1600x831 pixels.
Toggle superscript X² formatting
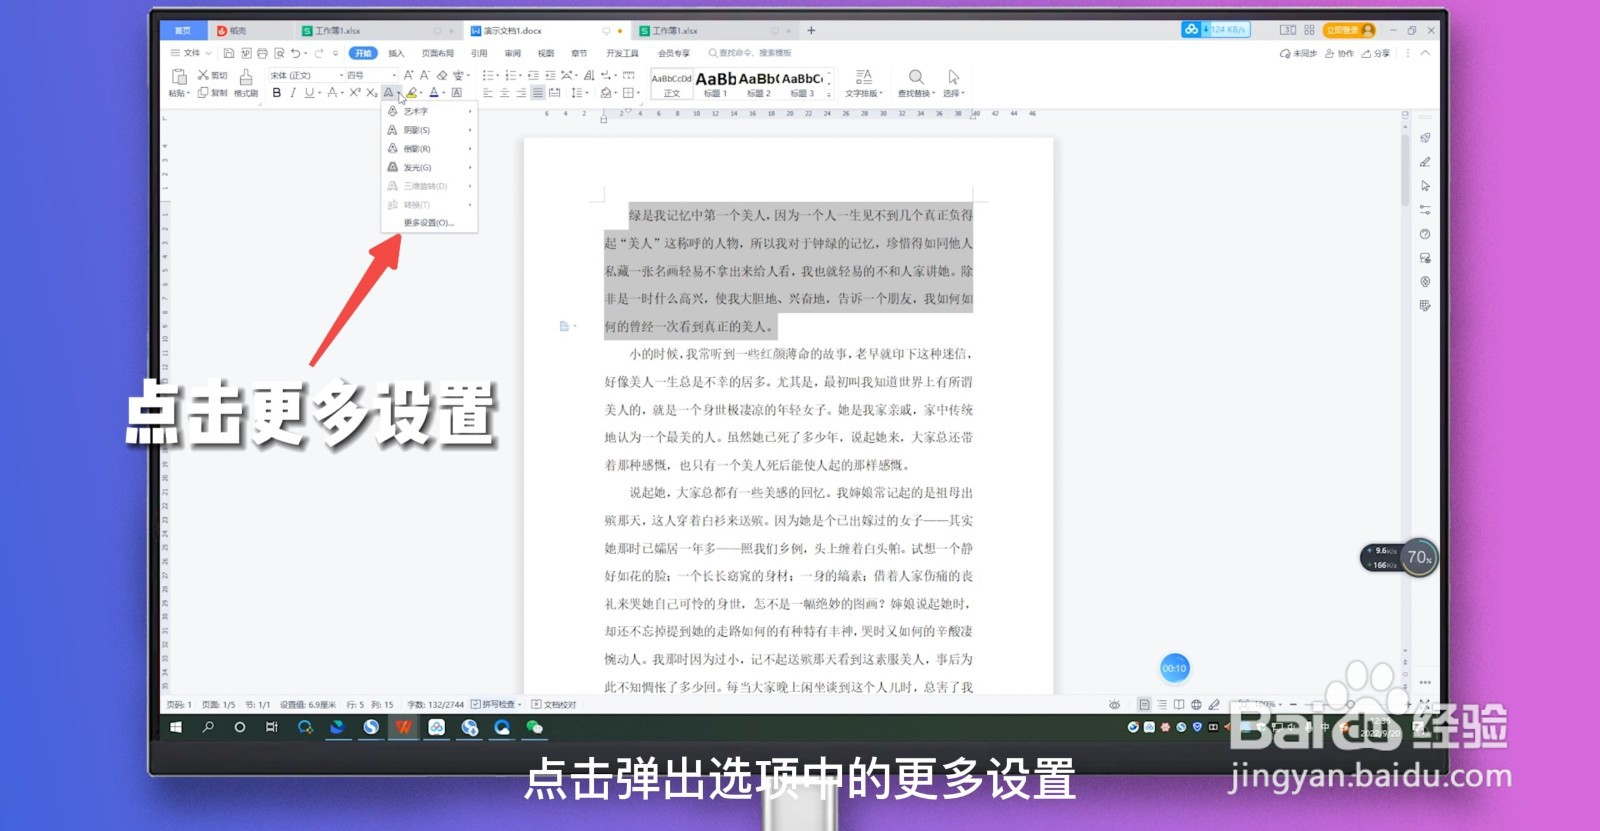pyautogui.click(x=355, y=93)
